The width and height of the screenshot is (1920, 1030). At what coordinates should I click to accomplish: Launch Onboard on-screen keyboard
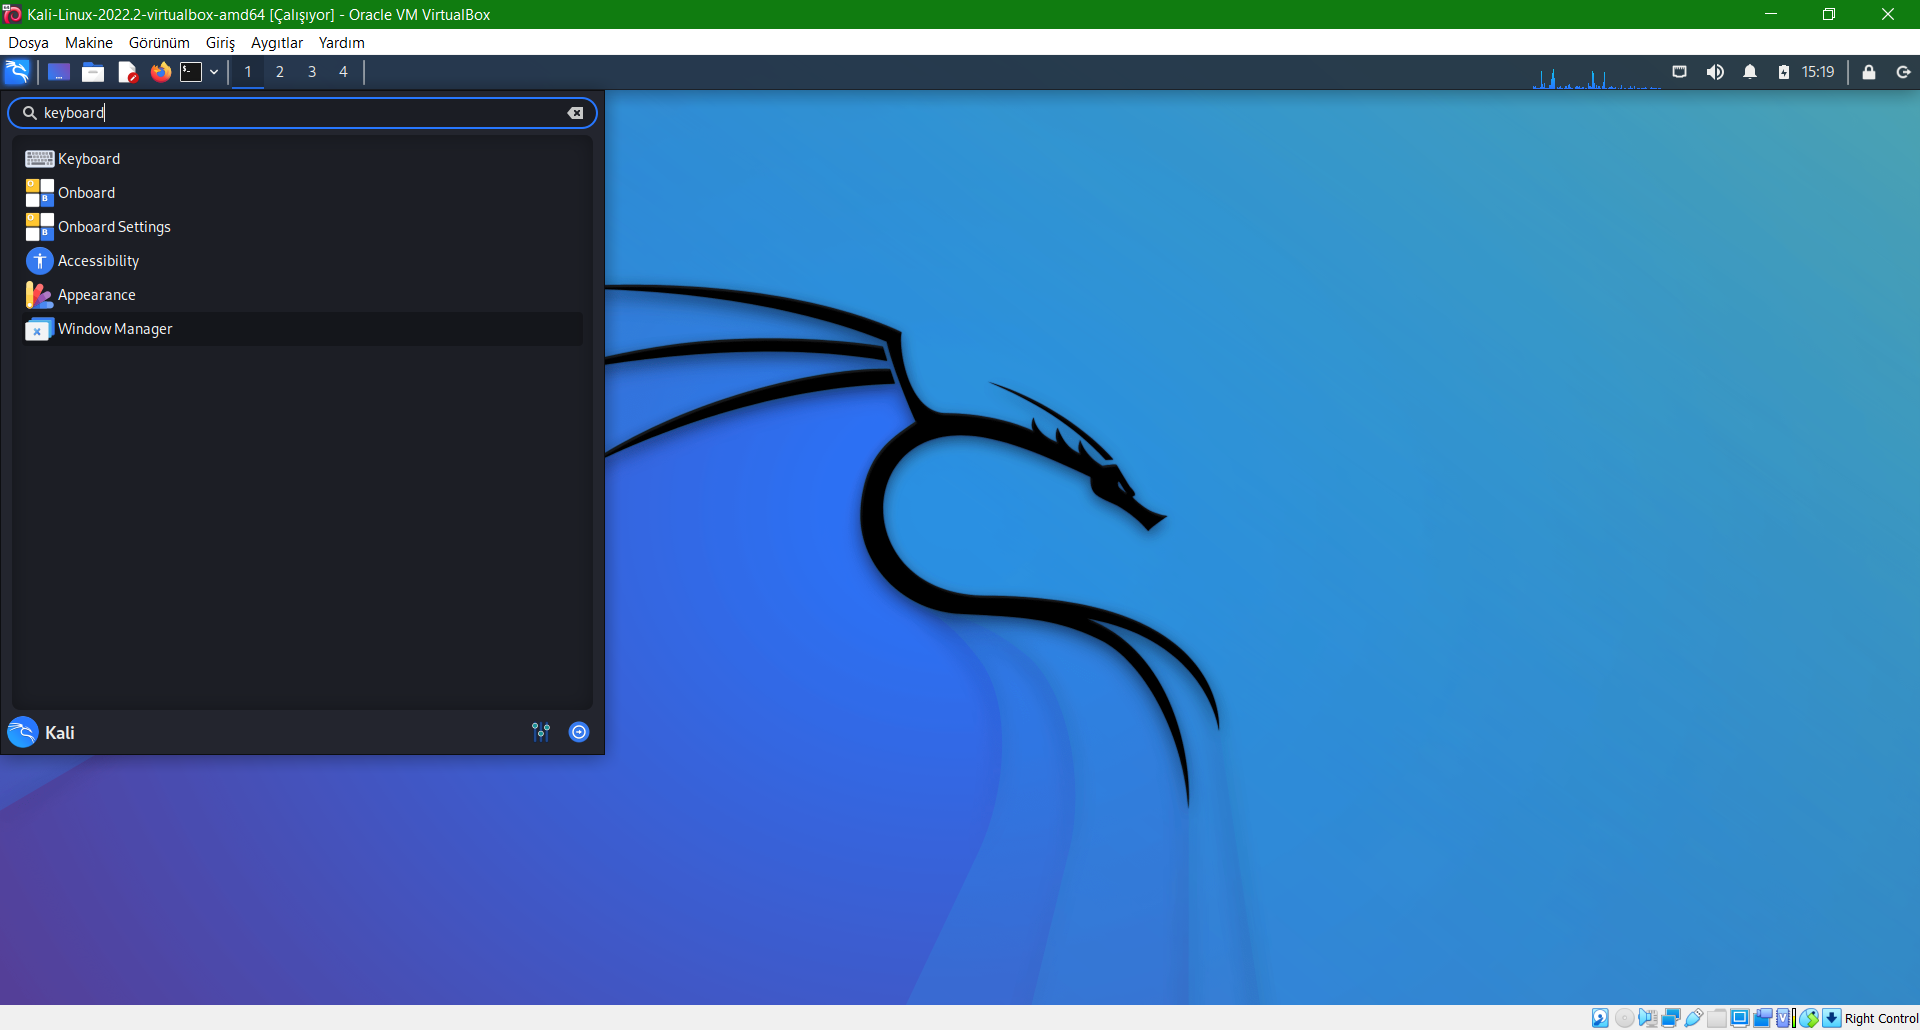(302, 193)
